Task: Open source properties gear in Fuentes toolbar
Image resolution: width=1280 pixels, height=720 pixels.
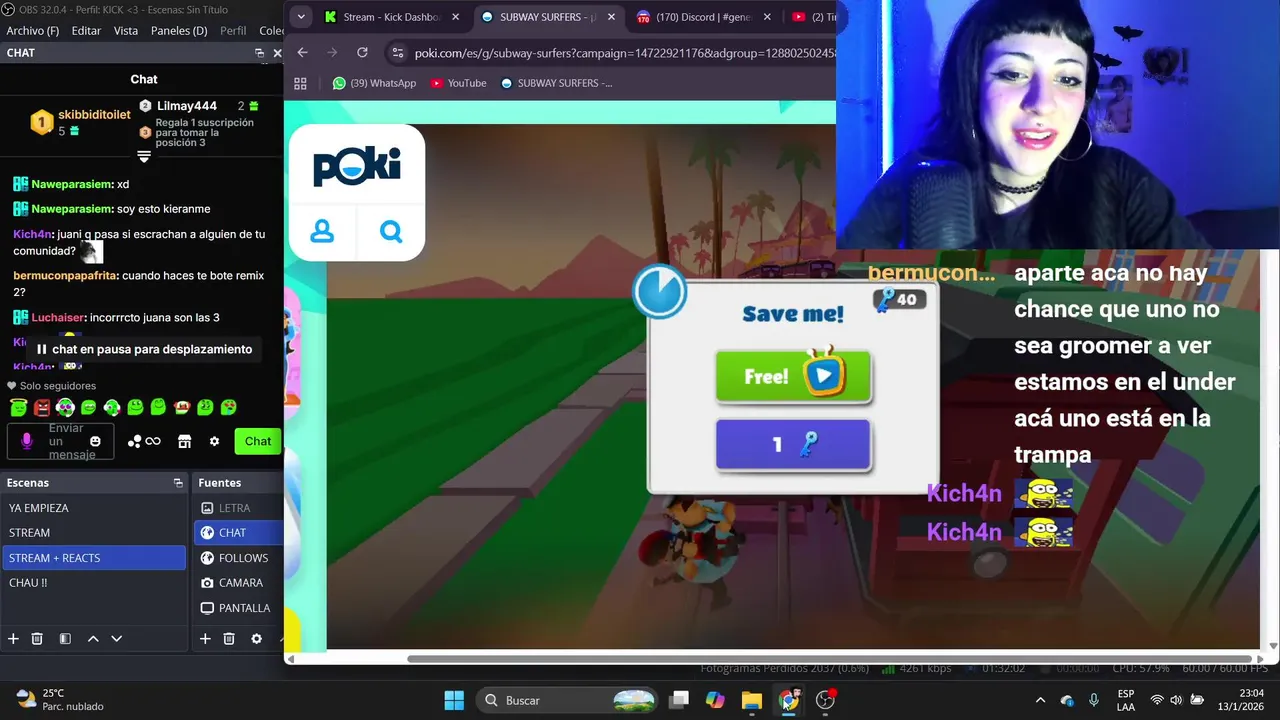Action: [256, 638]
